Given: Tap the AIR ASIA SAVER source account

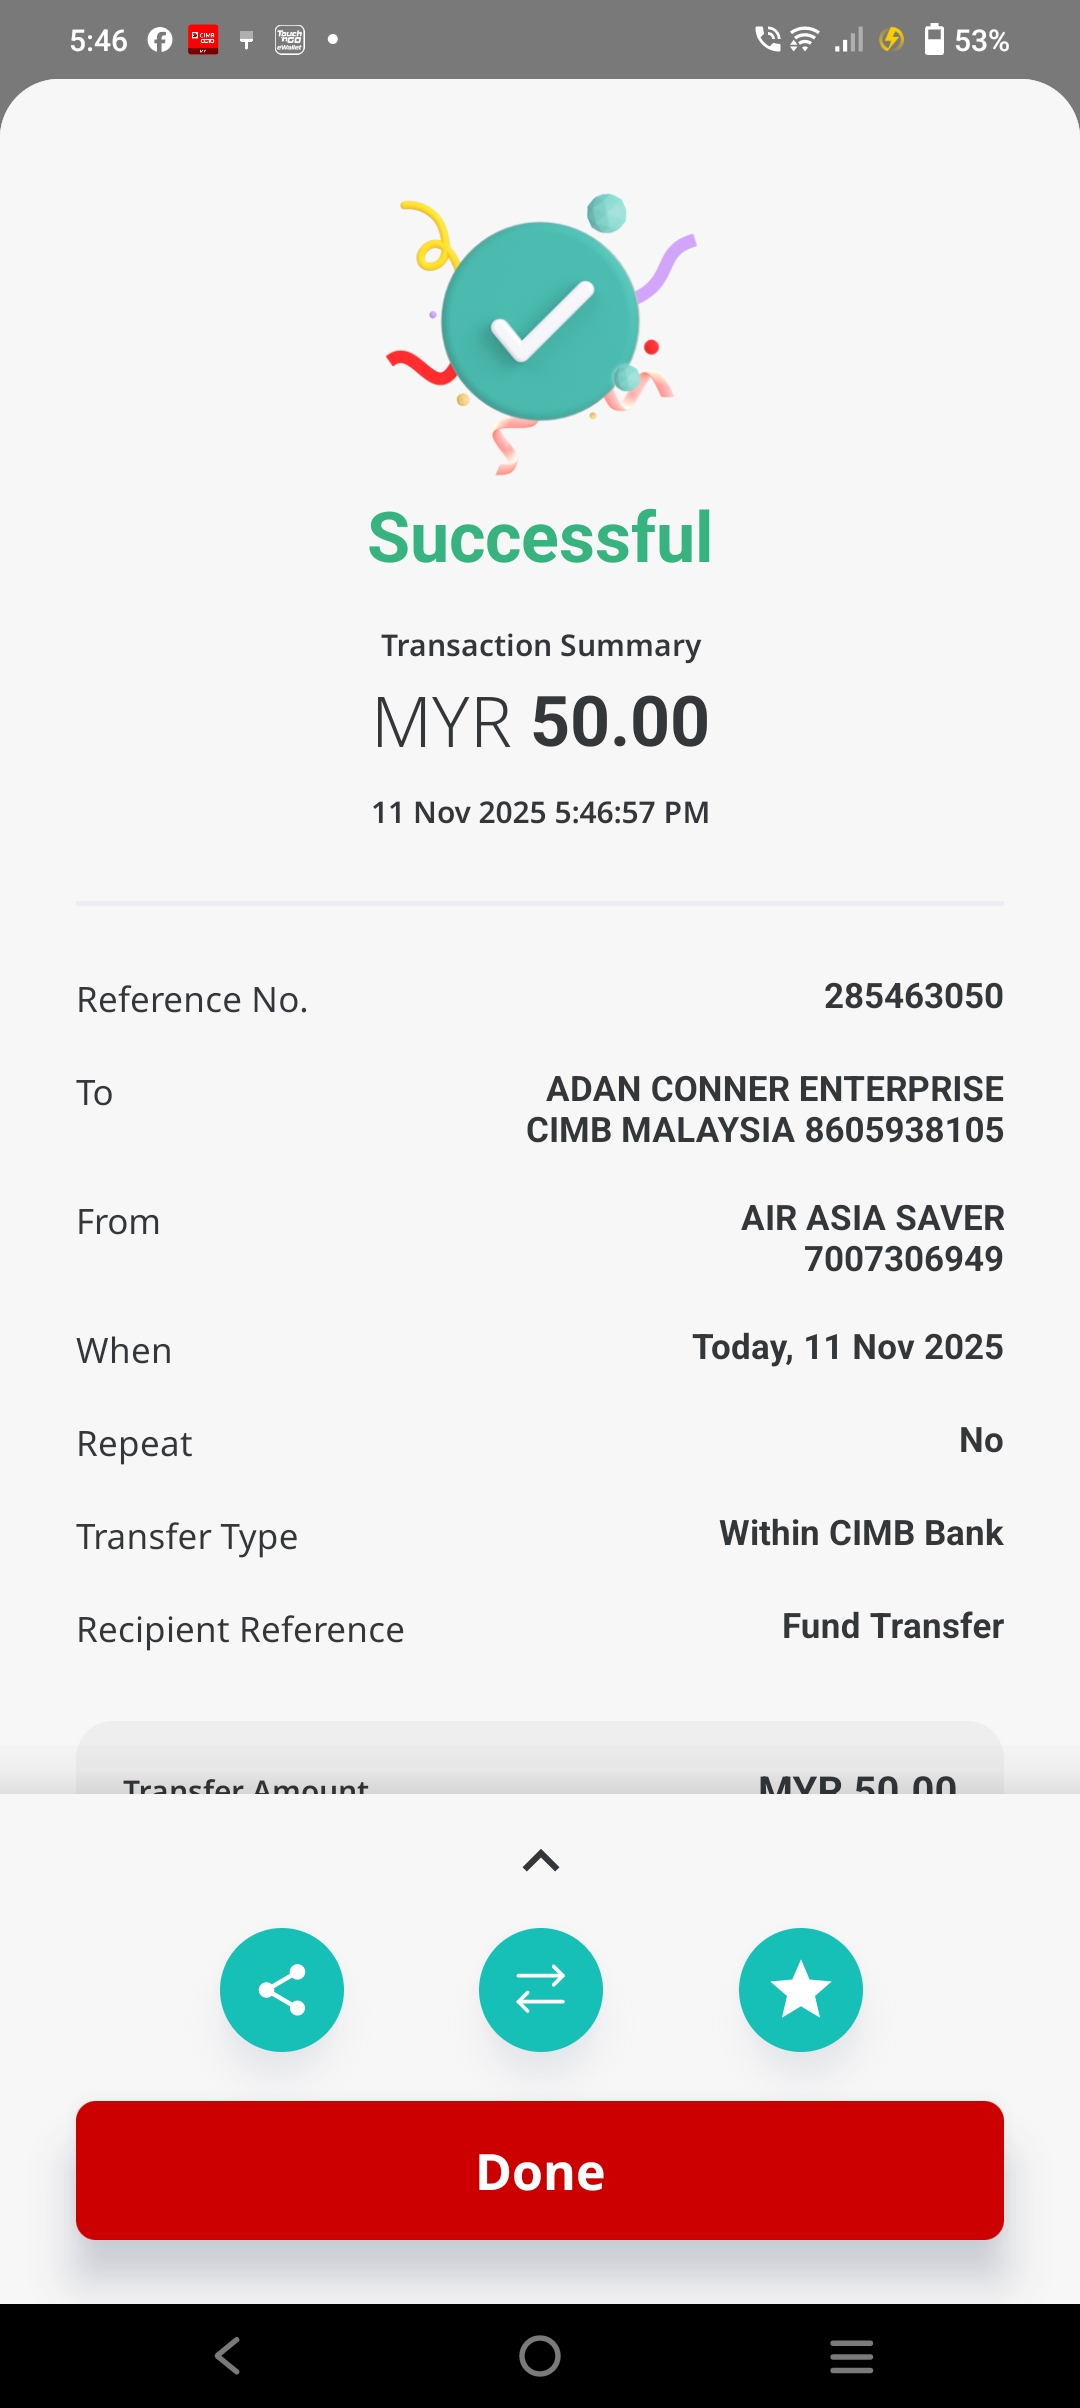Looking at the screenshot, I should coord(872,1218).
